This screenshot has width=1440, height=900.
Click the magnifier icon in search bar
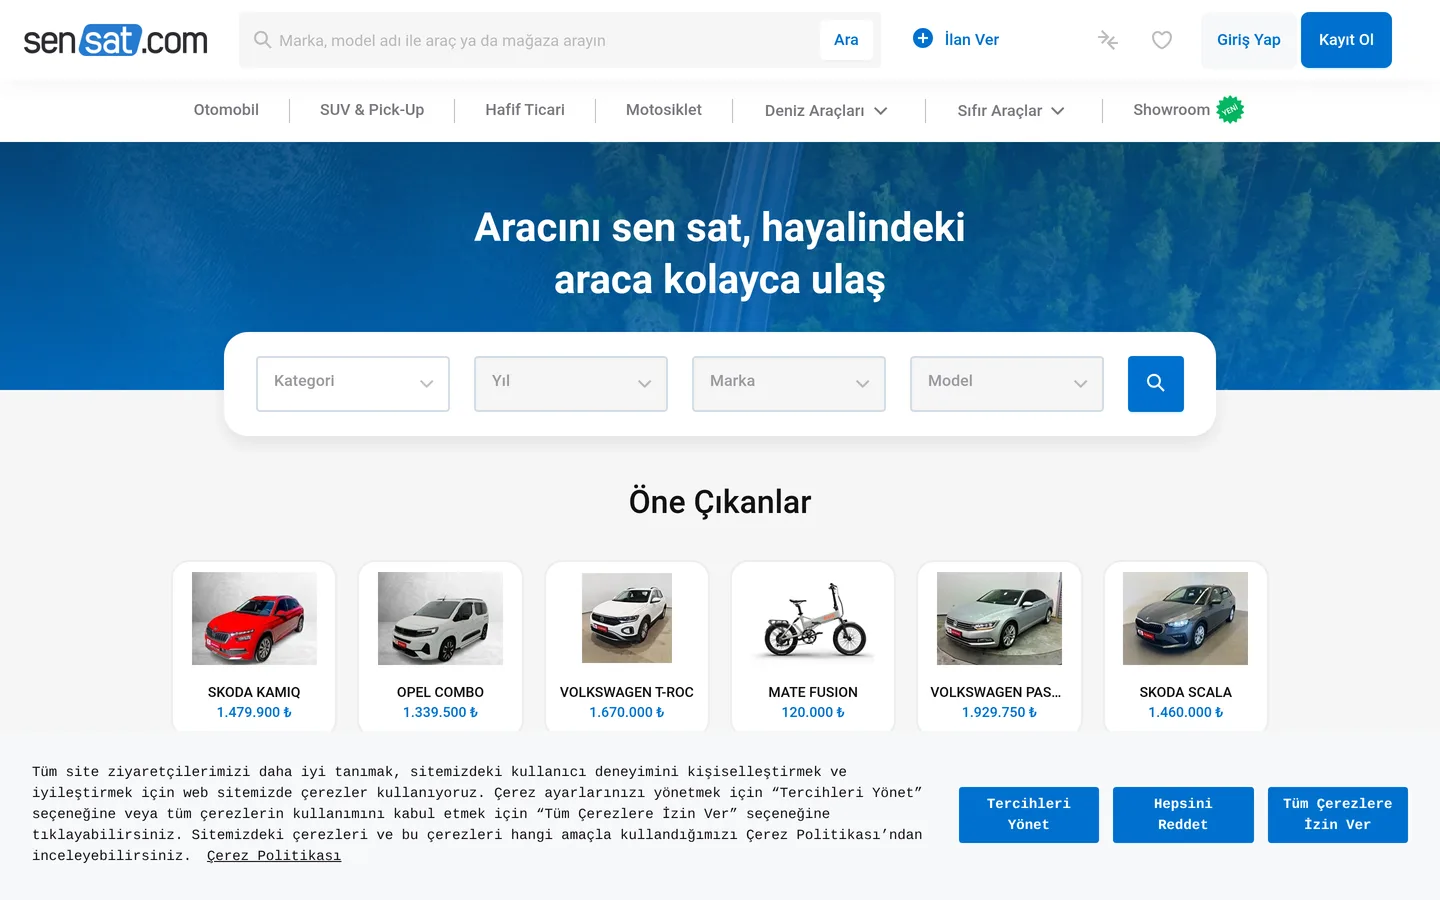[x=262, y=40]
